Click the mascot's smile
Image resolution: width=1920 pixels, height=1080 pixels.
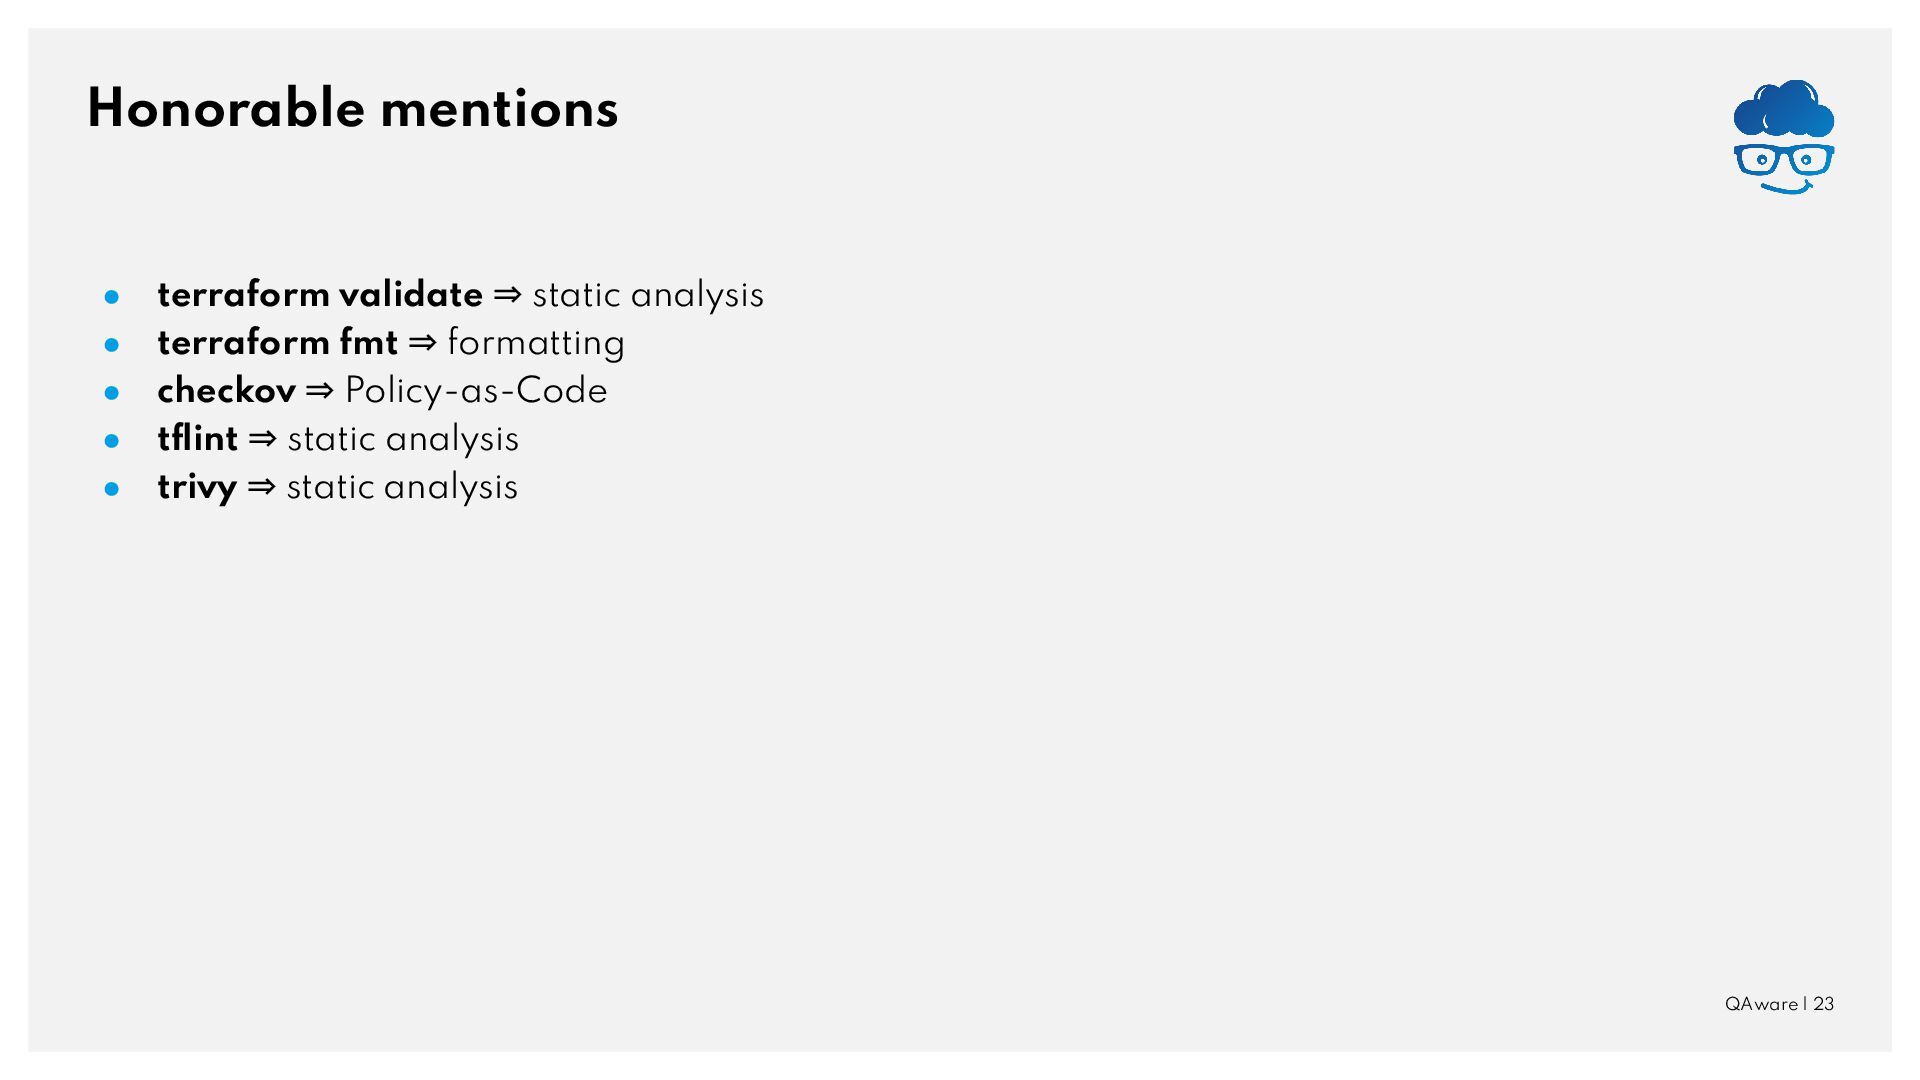pos(1786,187)
